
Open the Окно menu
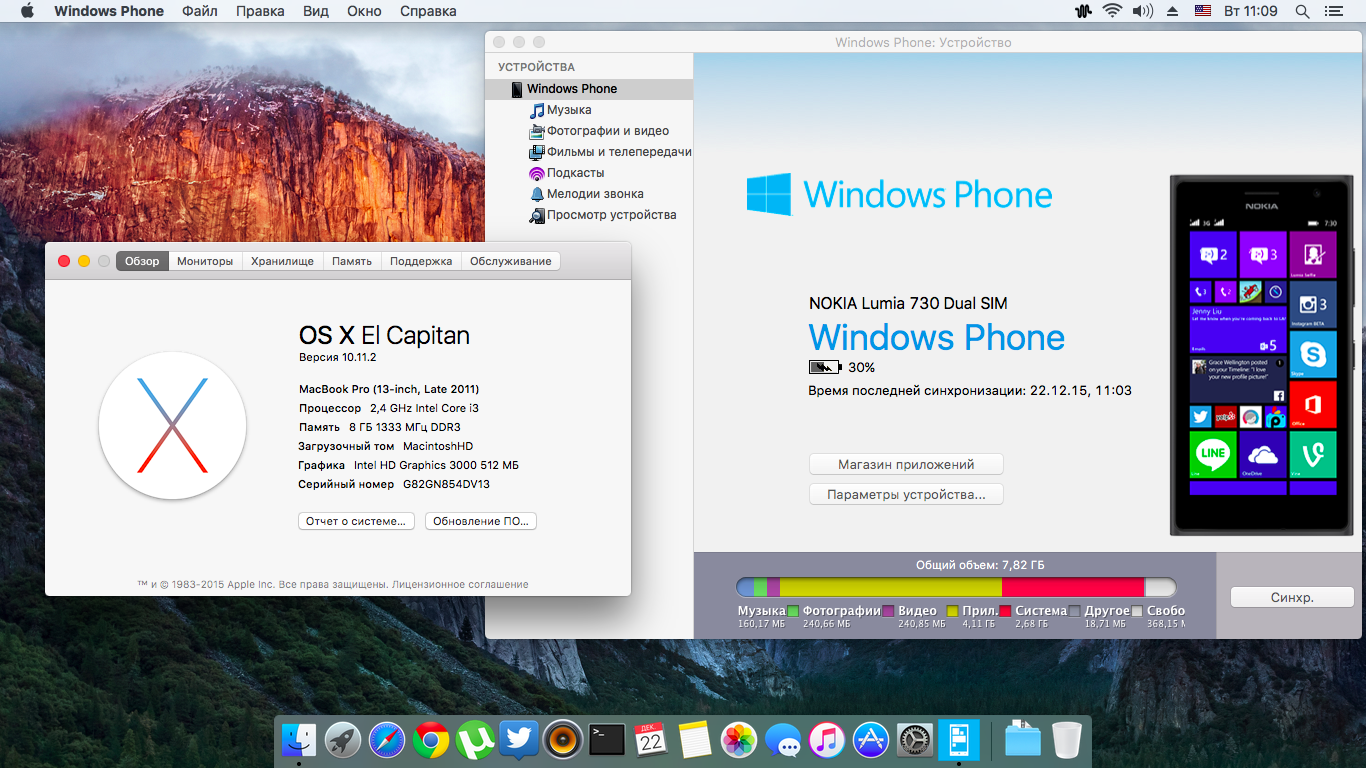(364, 11)
